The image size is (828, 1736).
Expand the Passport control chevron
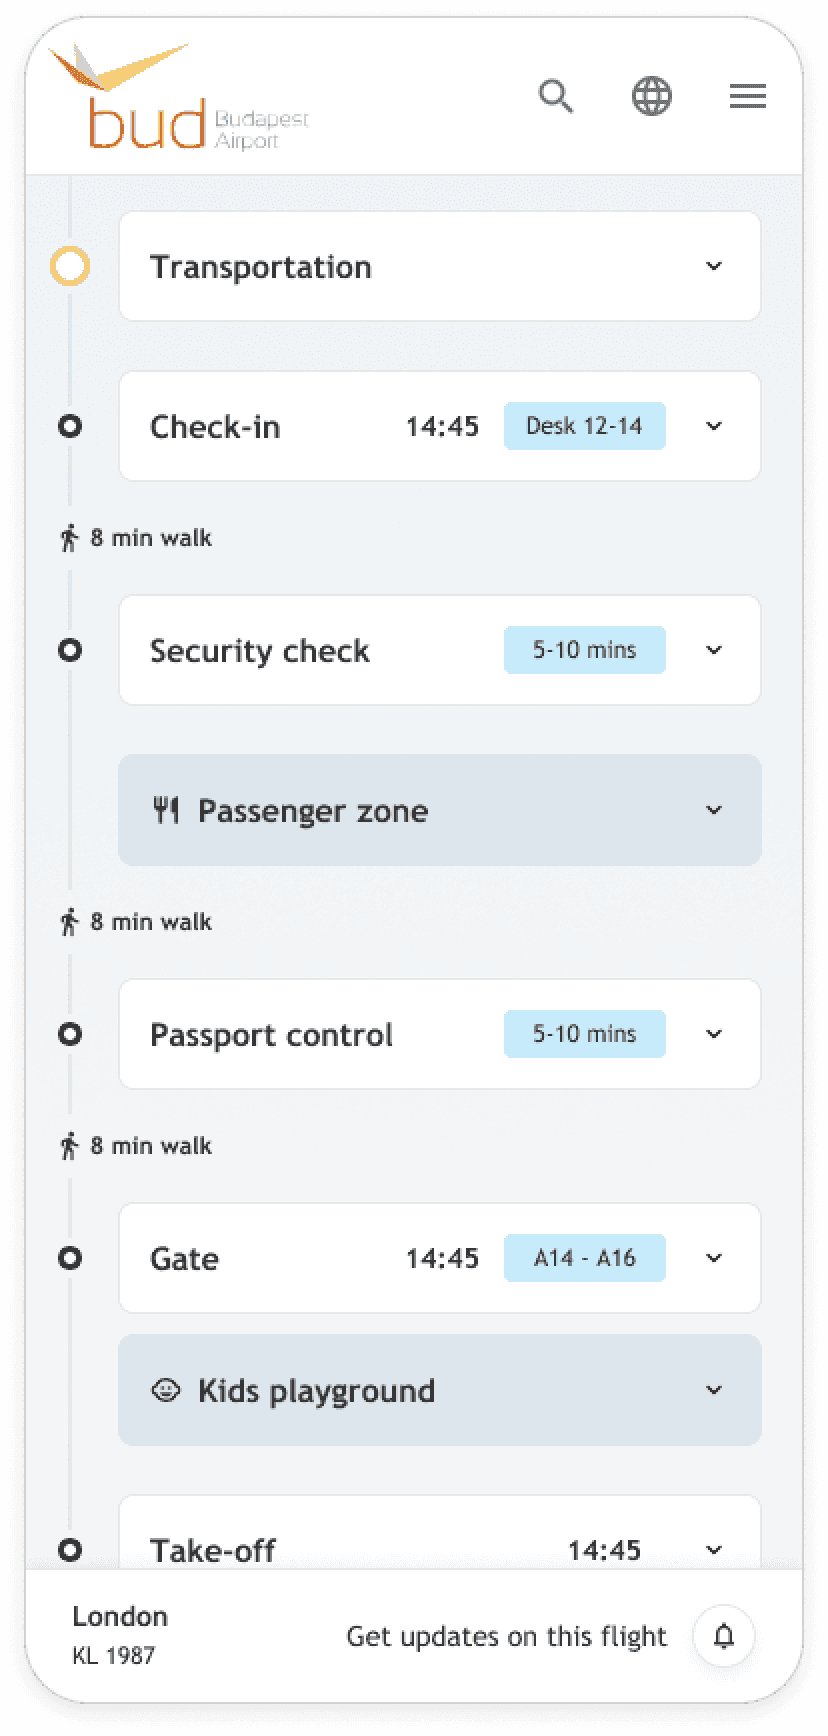tap(714, 1034)
